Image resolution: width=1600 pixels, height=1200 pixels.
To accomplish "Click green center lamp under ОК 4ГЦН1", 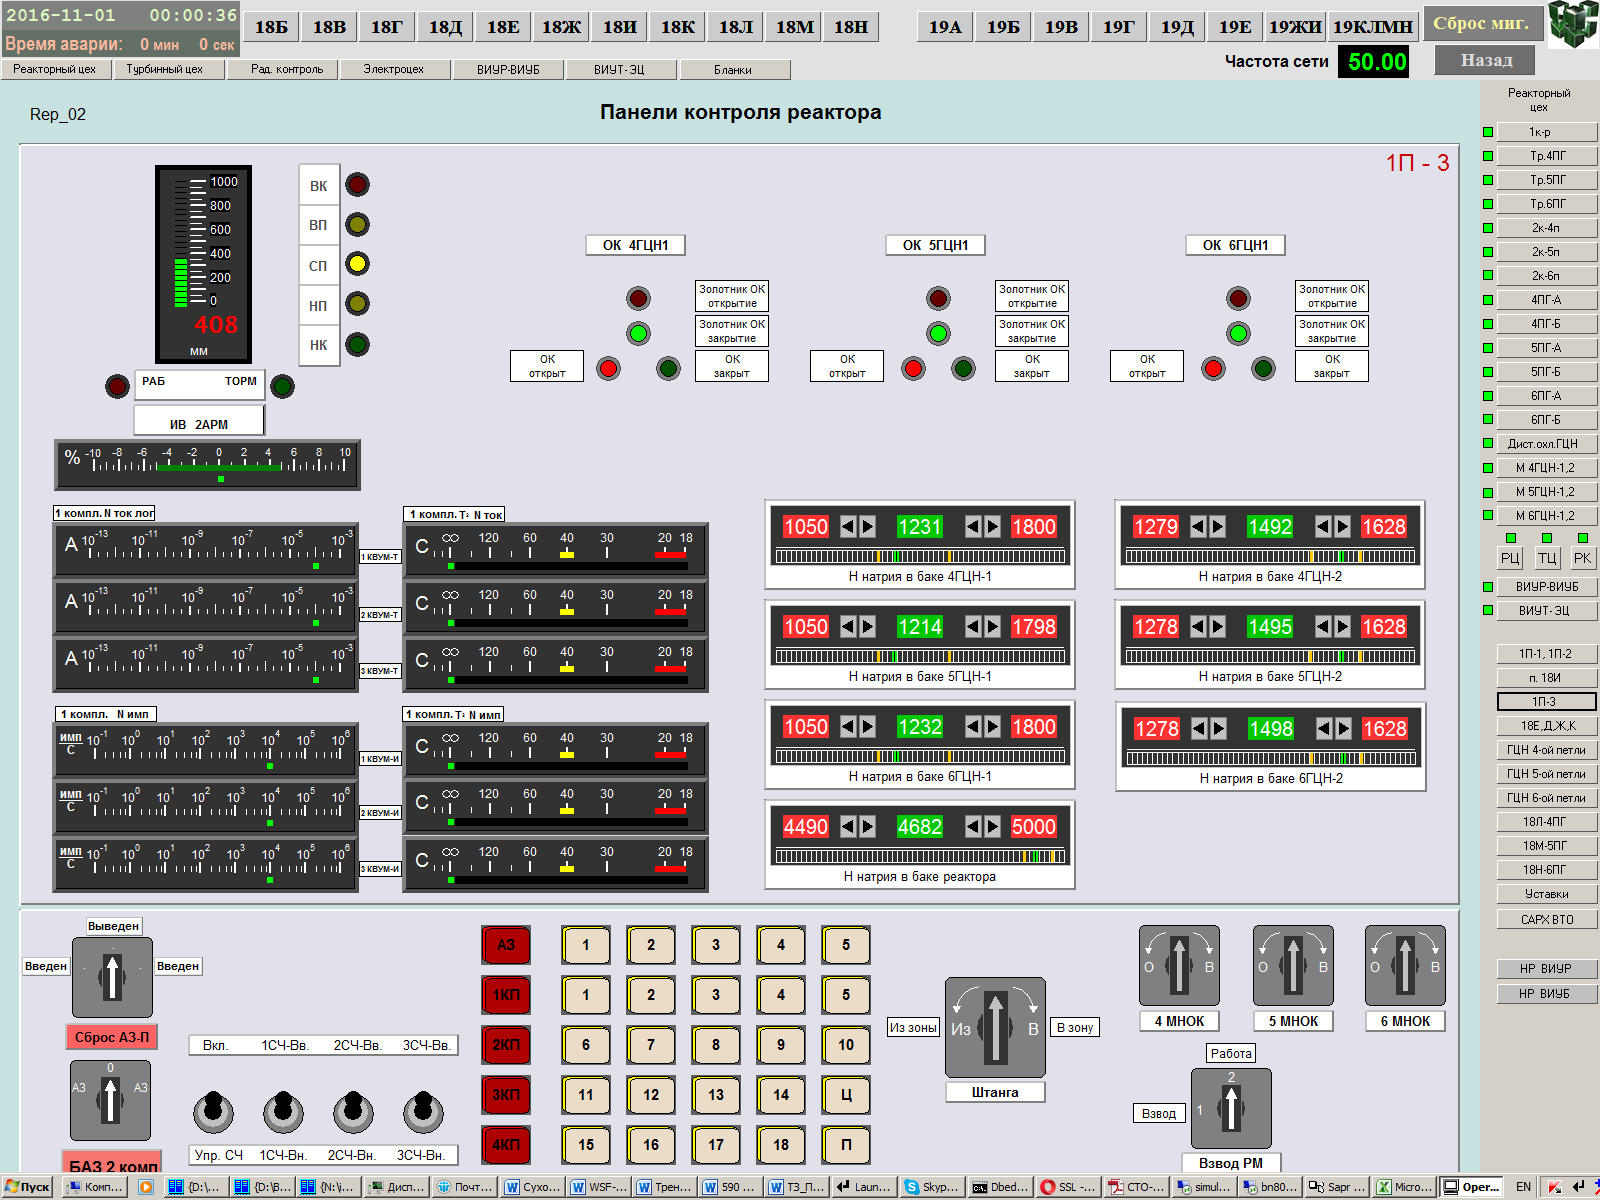I will click(x=638, y=333).
